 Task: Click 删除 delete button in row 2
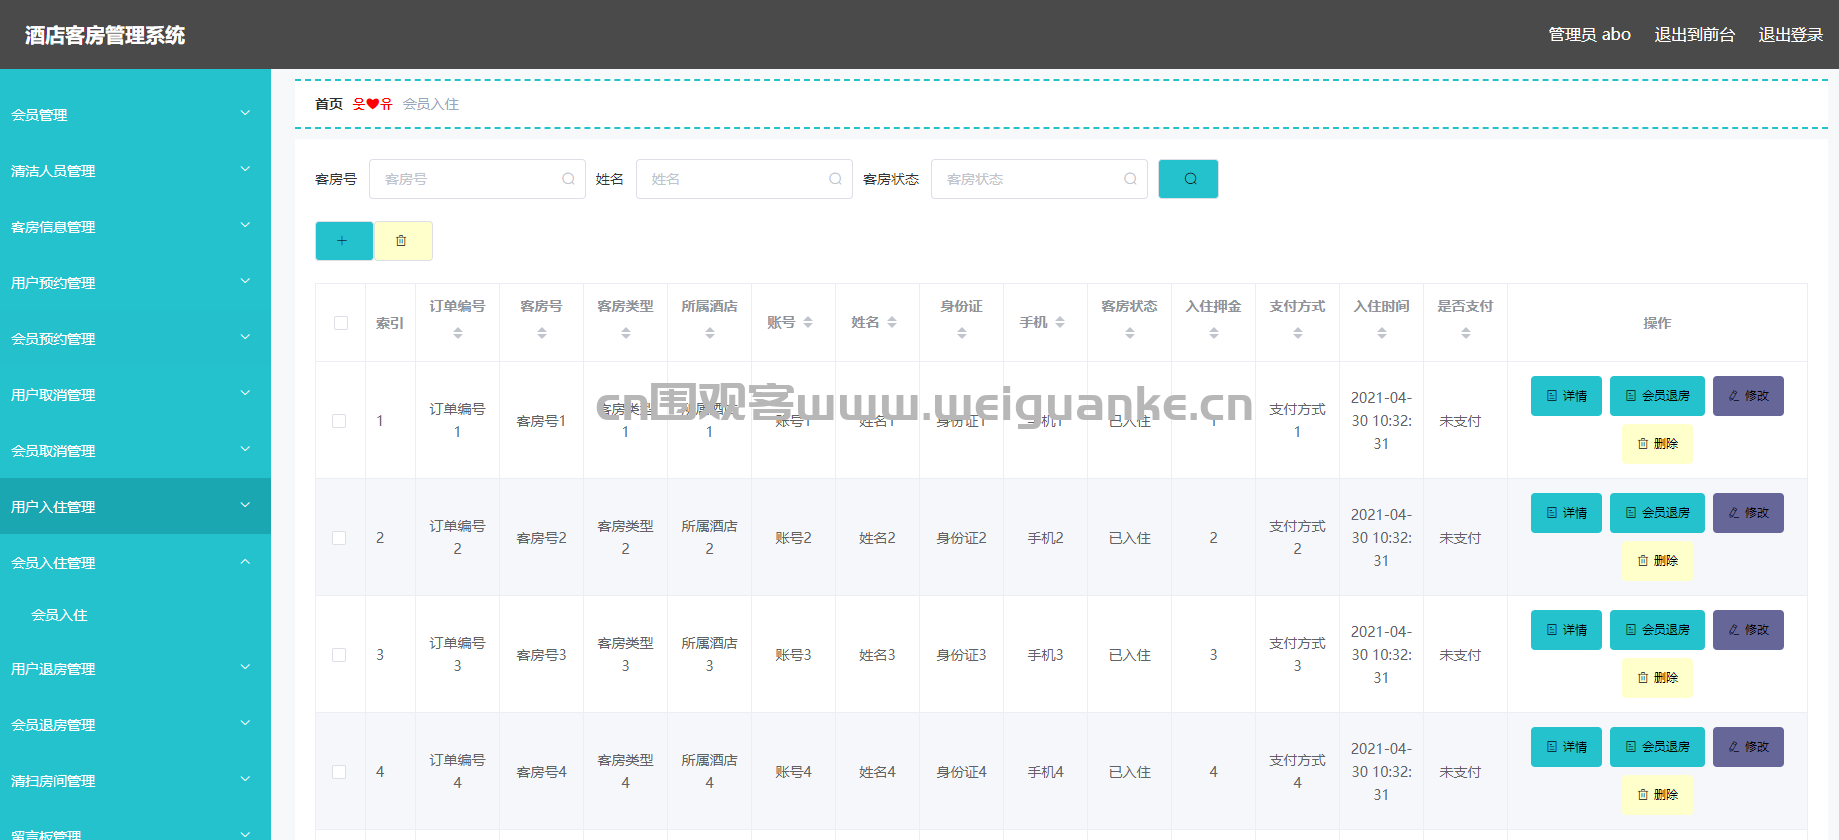(x=1657, y=561)
